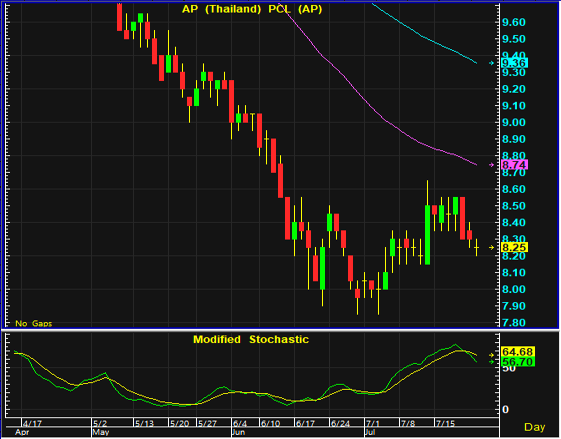Click the 5/27 date label
The height and width of the screenshot is (439, 561).
(x=207, y=424)
